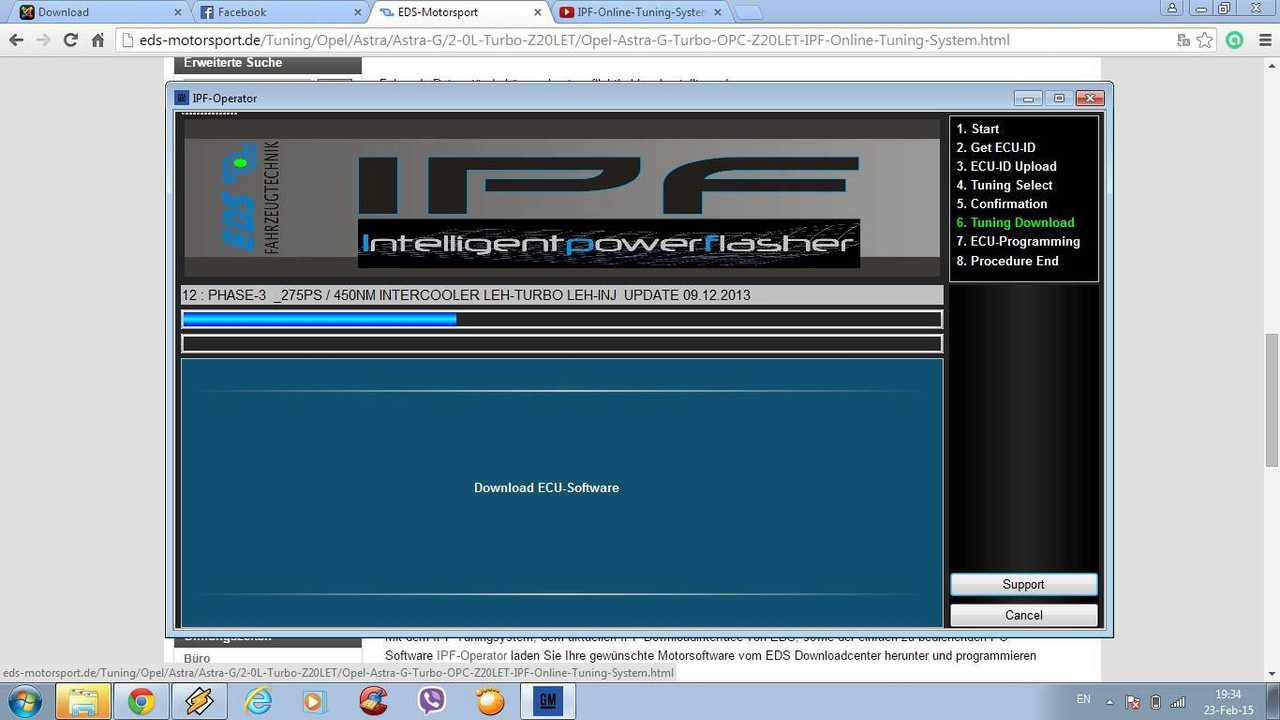The width and height of the screenshot is (1280, 720).
Task: Close the EDS-Motorsport browser tab
Action: pyautogui.click(x=538, y=13)
